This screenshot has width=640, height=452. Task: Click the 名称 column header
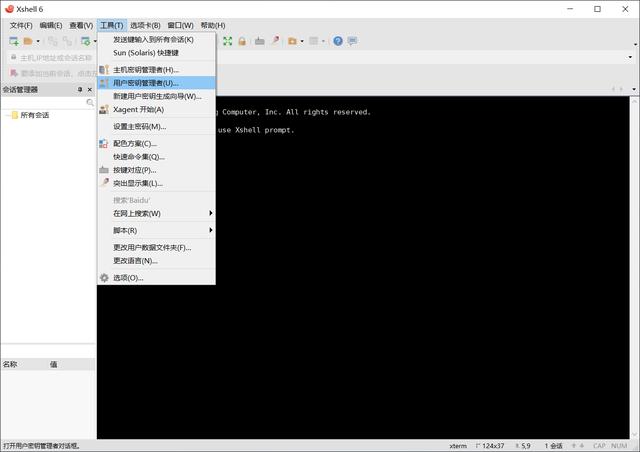(x=24, y=364)
